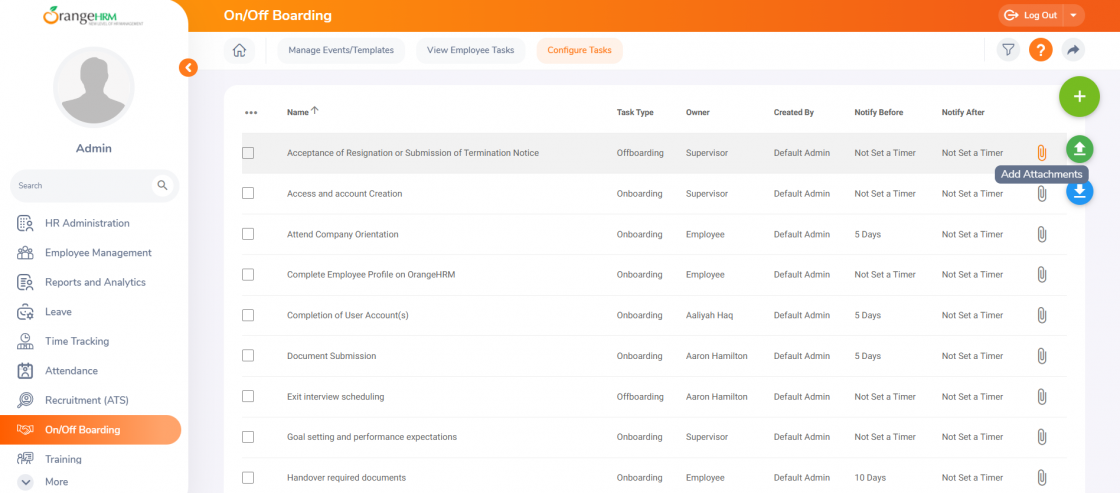Viewport: 1120px width, 493px height.
Task: Click the blue download export button
Action: [1080, 191]
